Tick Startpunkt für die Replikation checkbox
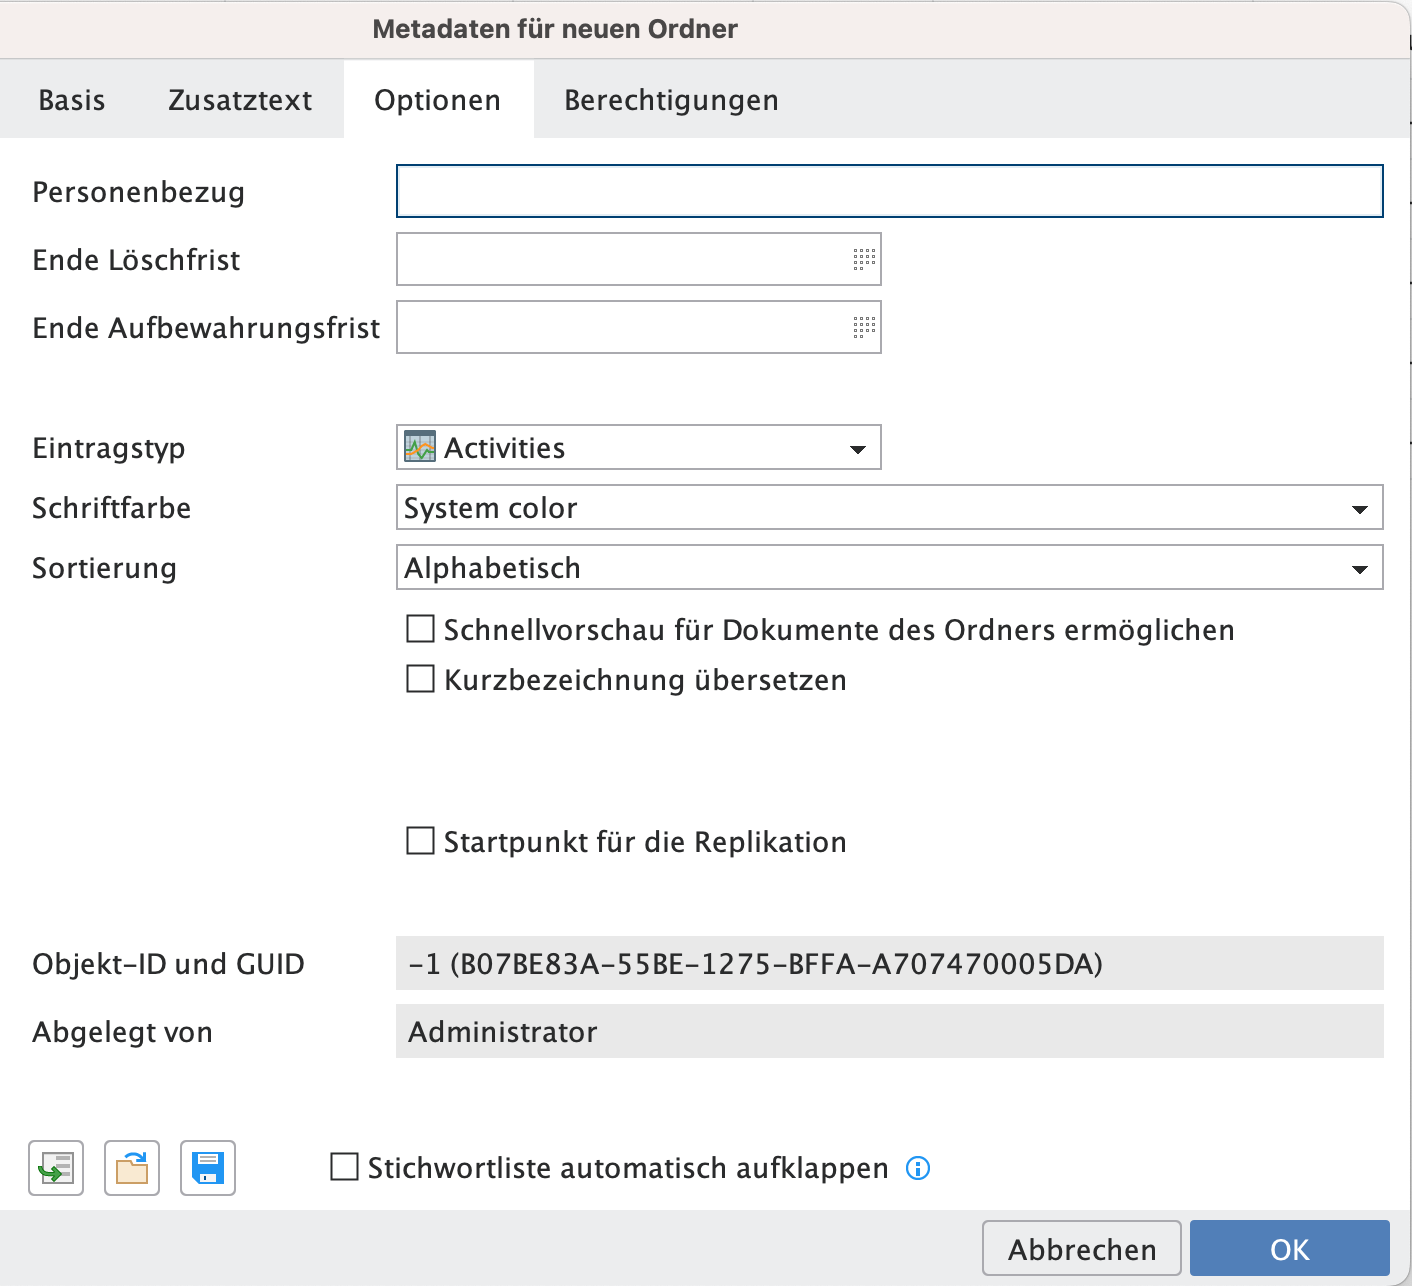This screenshot has width=1412, height=1286. point(420,841)
